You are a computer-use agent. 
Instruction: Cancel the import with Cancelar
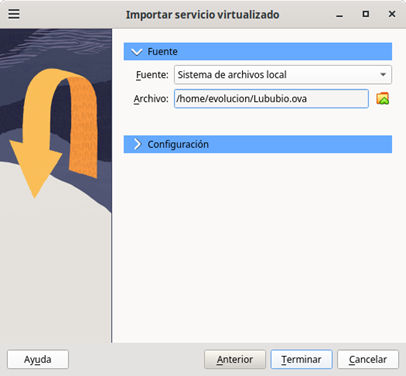[x=368, y=359]
